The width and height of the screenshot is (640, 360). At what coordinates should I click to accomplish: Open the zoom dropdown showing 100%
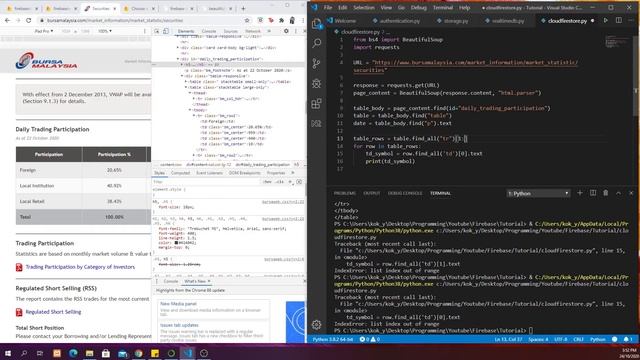point(104,31)
